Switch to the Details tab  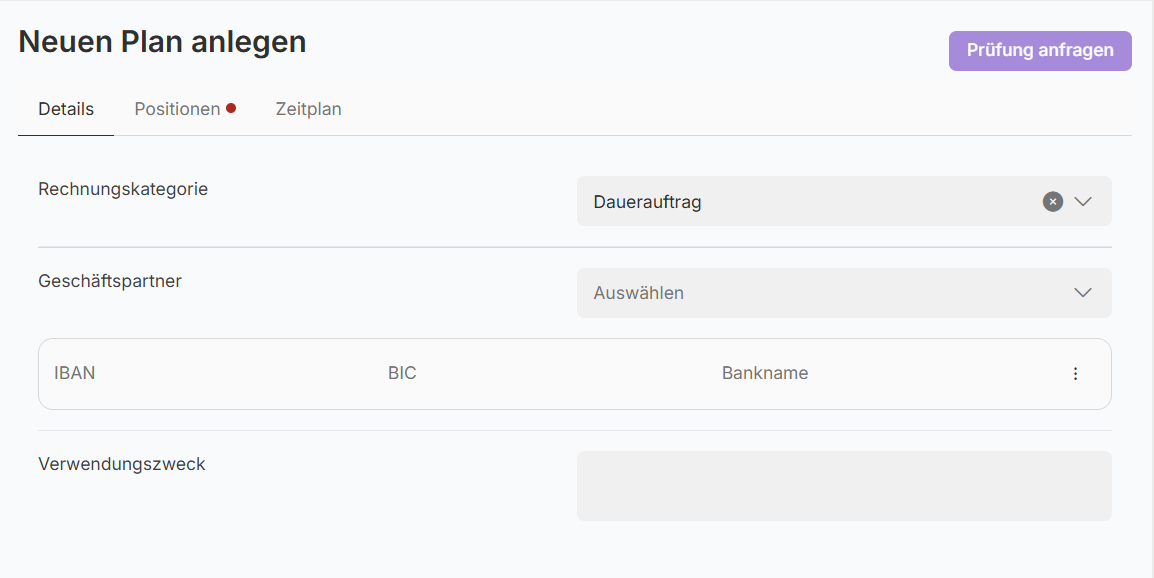[x=66, y=109]
